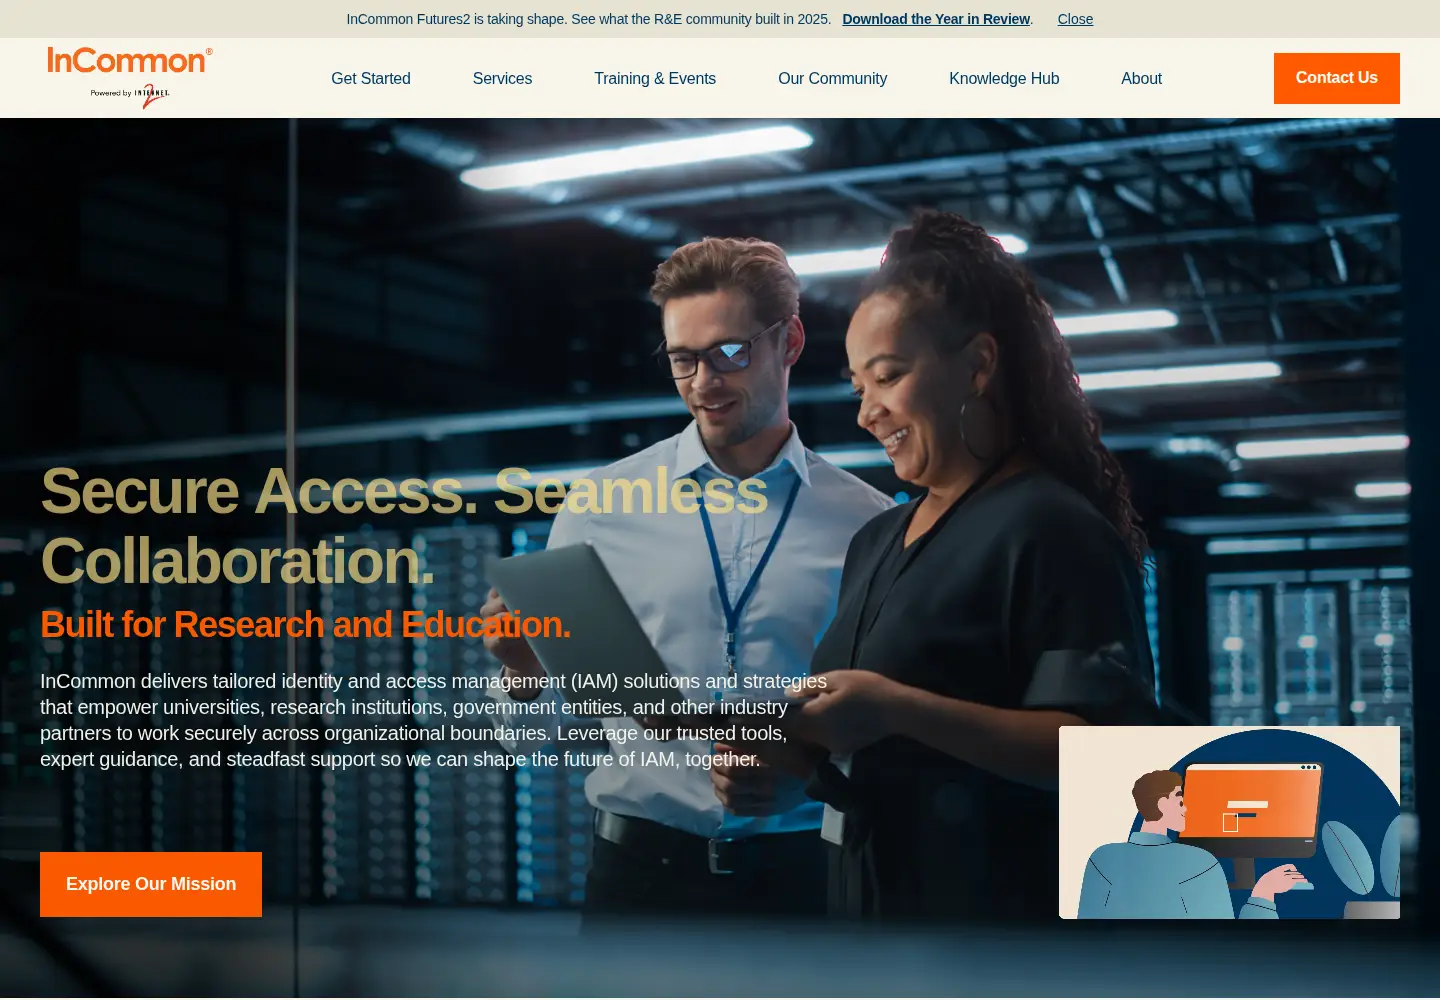Click the 'Secure Access. Seamless Collaboration.' heading
Screen dimensions: 1440x1000
pyautogui.click(x=404, y=526)
